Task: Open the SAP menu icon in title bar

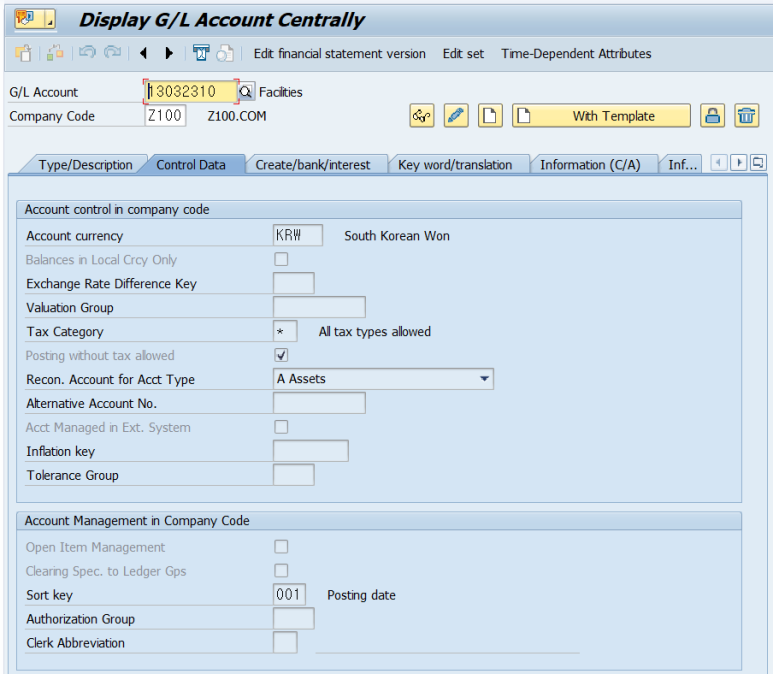Action: click(x=34, y=19)
